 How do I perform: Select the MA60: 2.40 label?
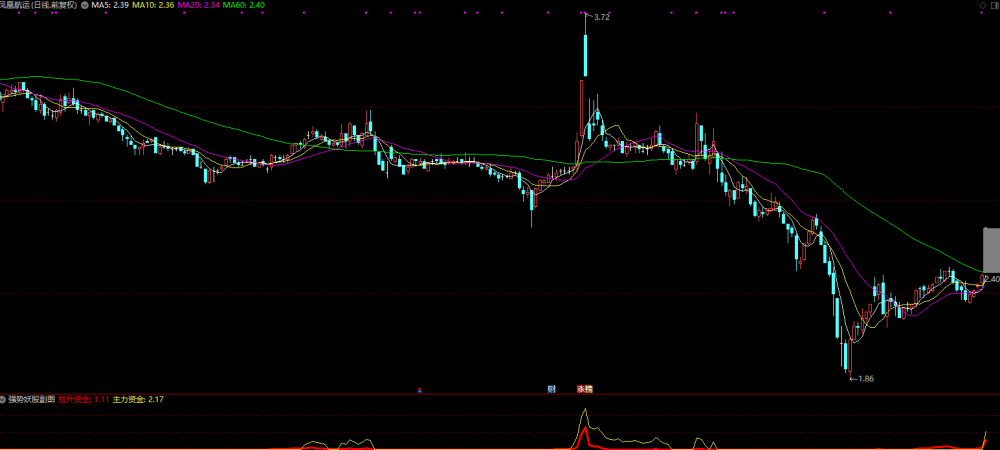[244, 5]
